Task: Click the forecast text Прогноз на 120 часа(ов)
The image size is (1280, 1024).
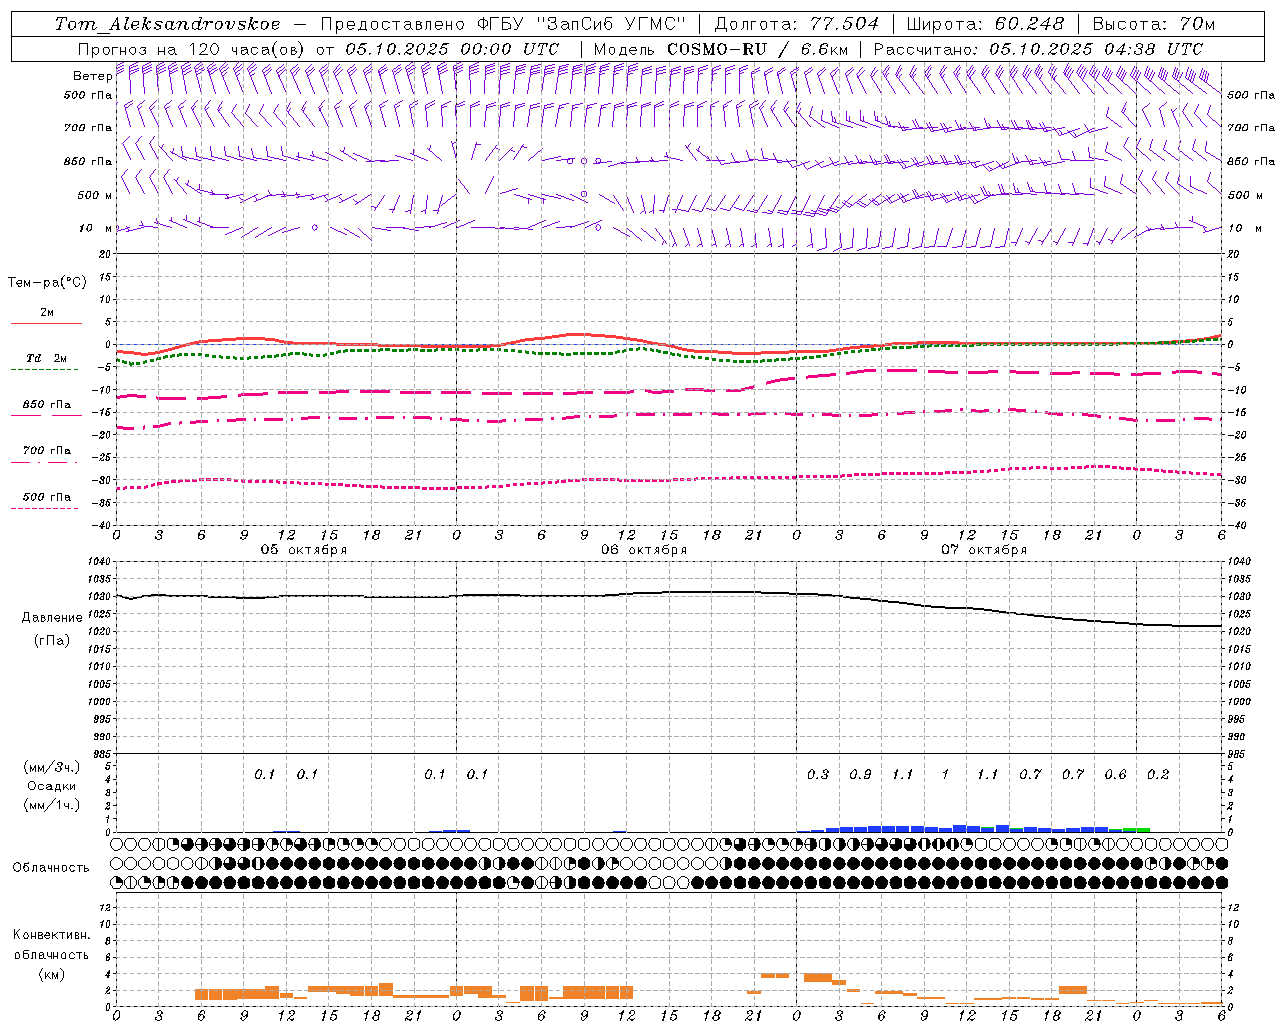Action: [192, 49]
